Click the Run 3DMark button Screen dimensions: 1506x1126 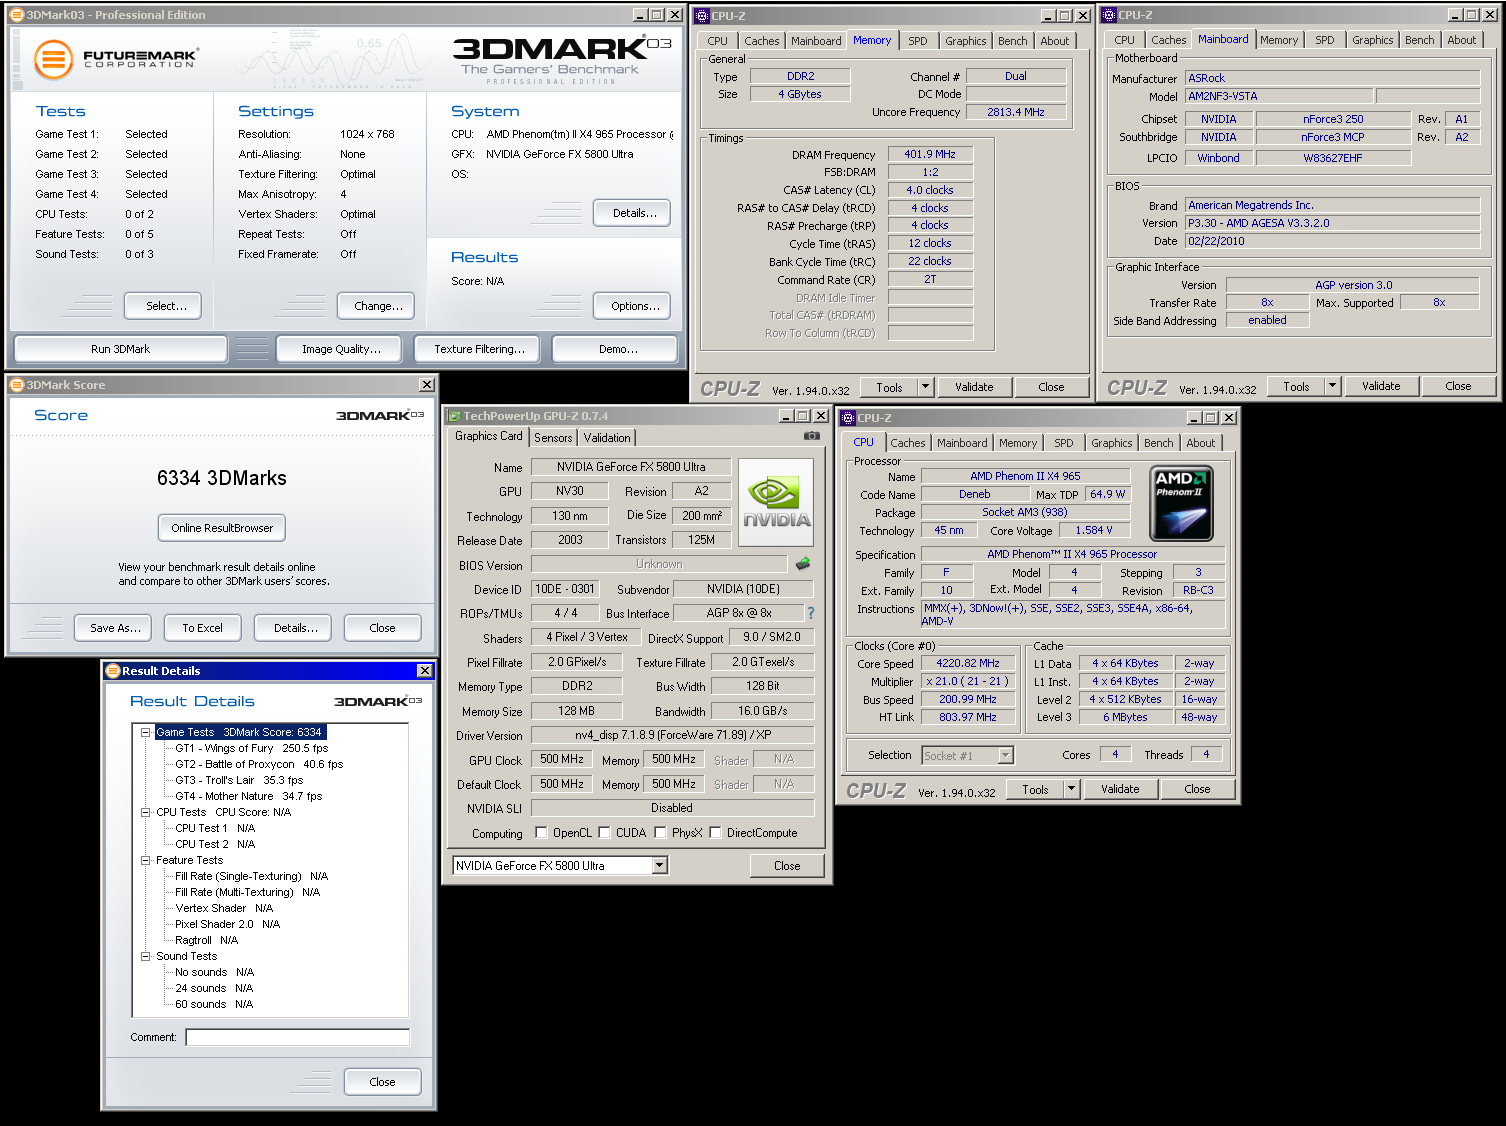pyautogui.click(x=120, y=349)
